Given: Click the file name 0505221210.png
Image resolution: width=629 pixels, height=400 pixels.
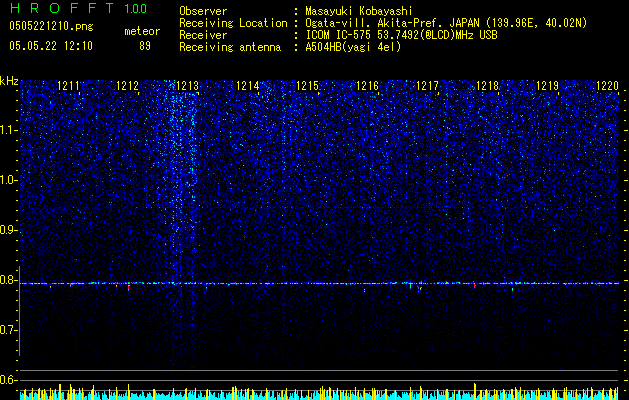Looking at the screenshot, I should [51, 26].
